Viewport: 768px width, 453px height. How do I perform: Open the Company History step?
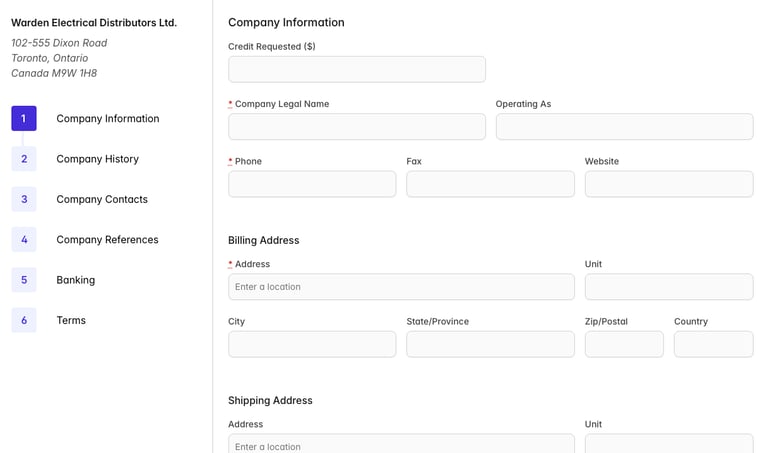click(97, 159)
